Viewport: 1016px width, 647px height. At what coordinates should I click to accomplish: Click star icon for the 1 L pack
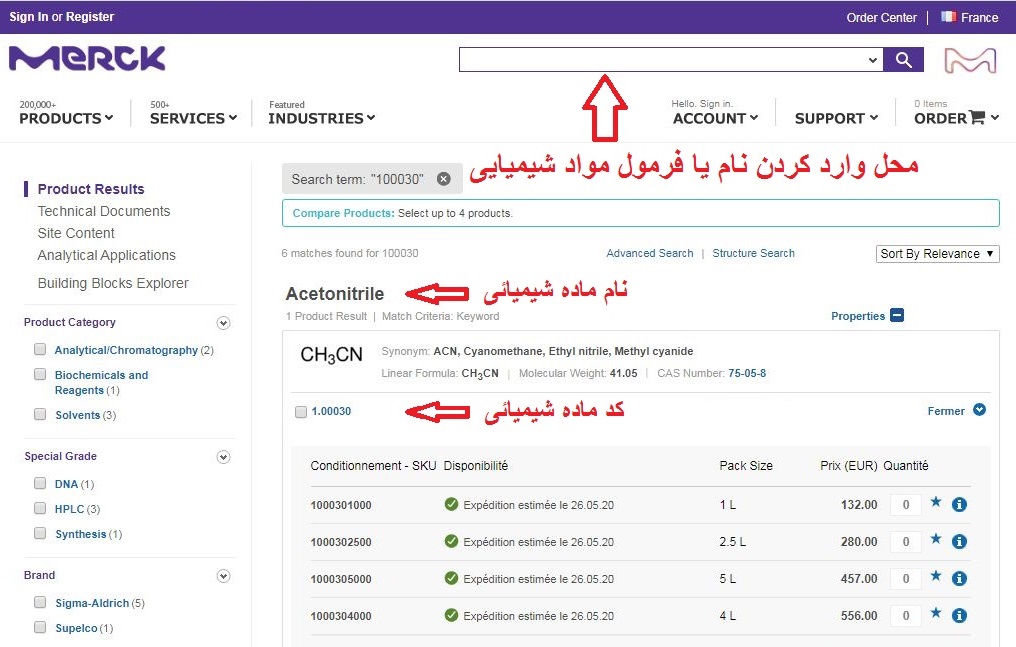point(936,502)
